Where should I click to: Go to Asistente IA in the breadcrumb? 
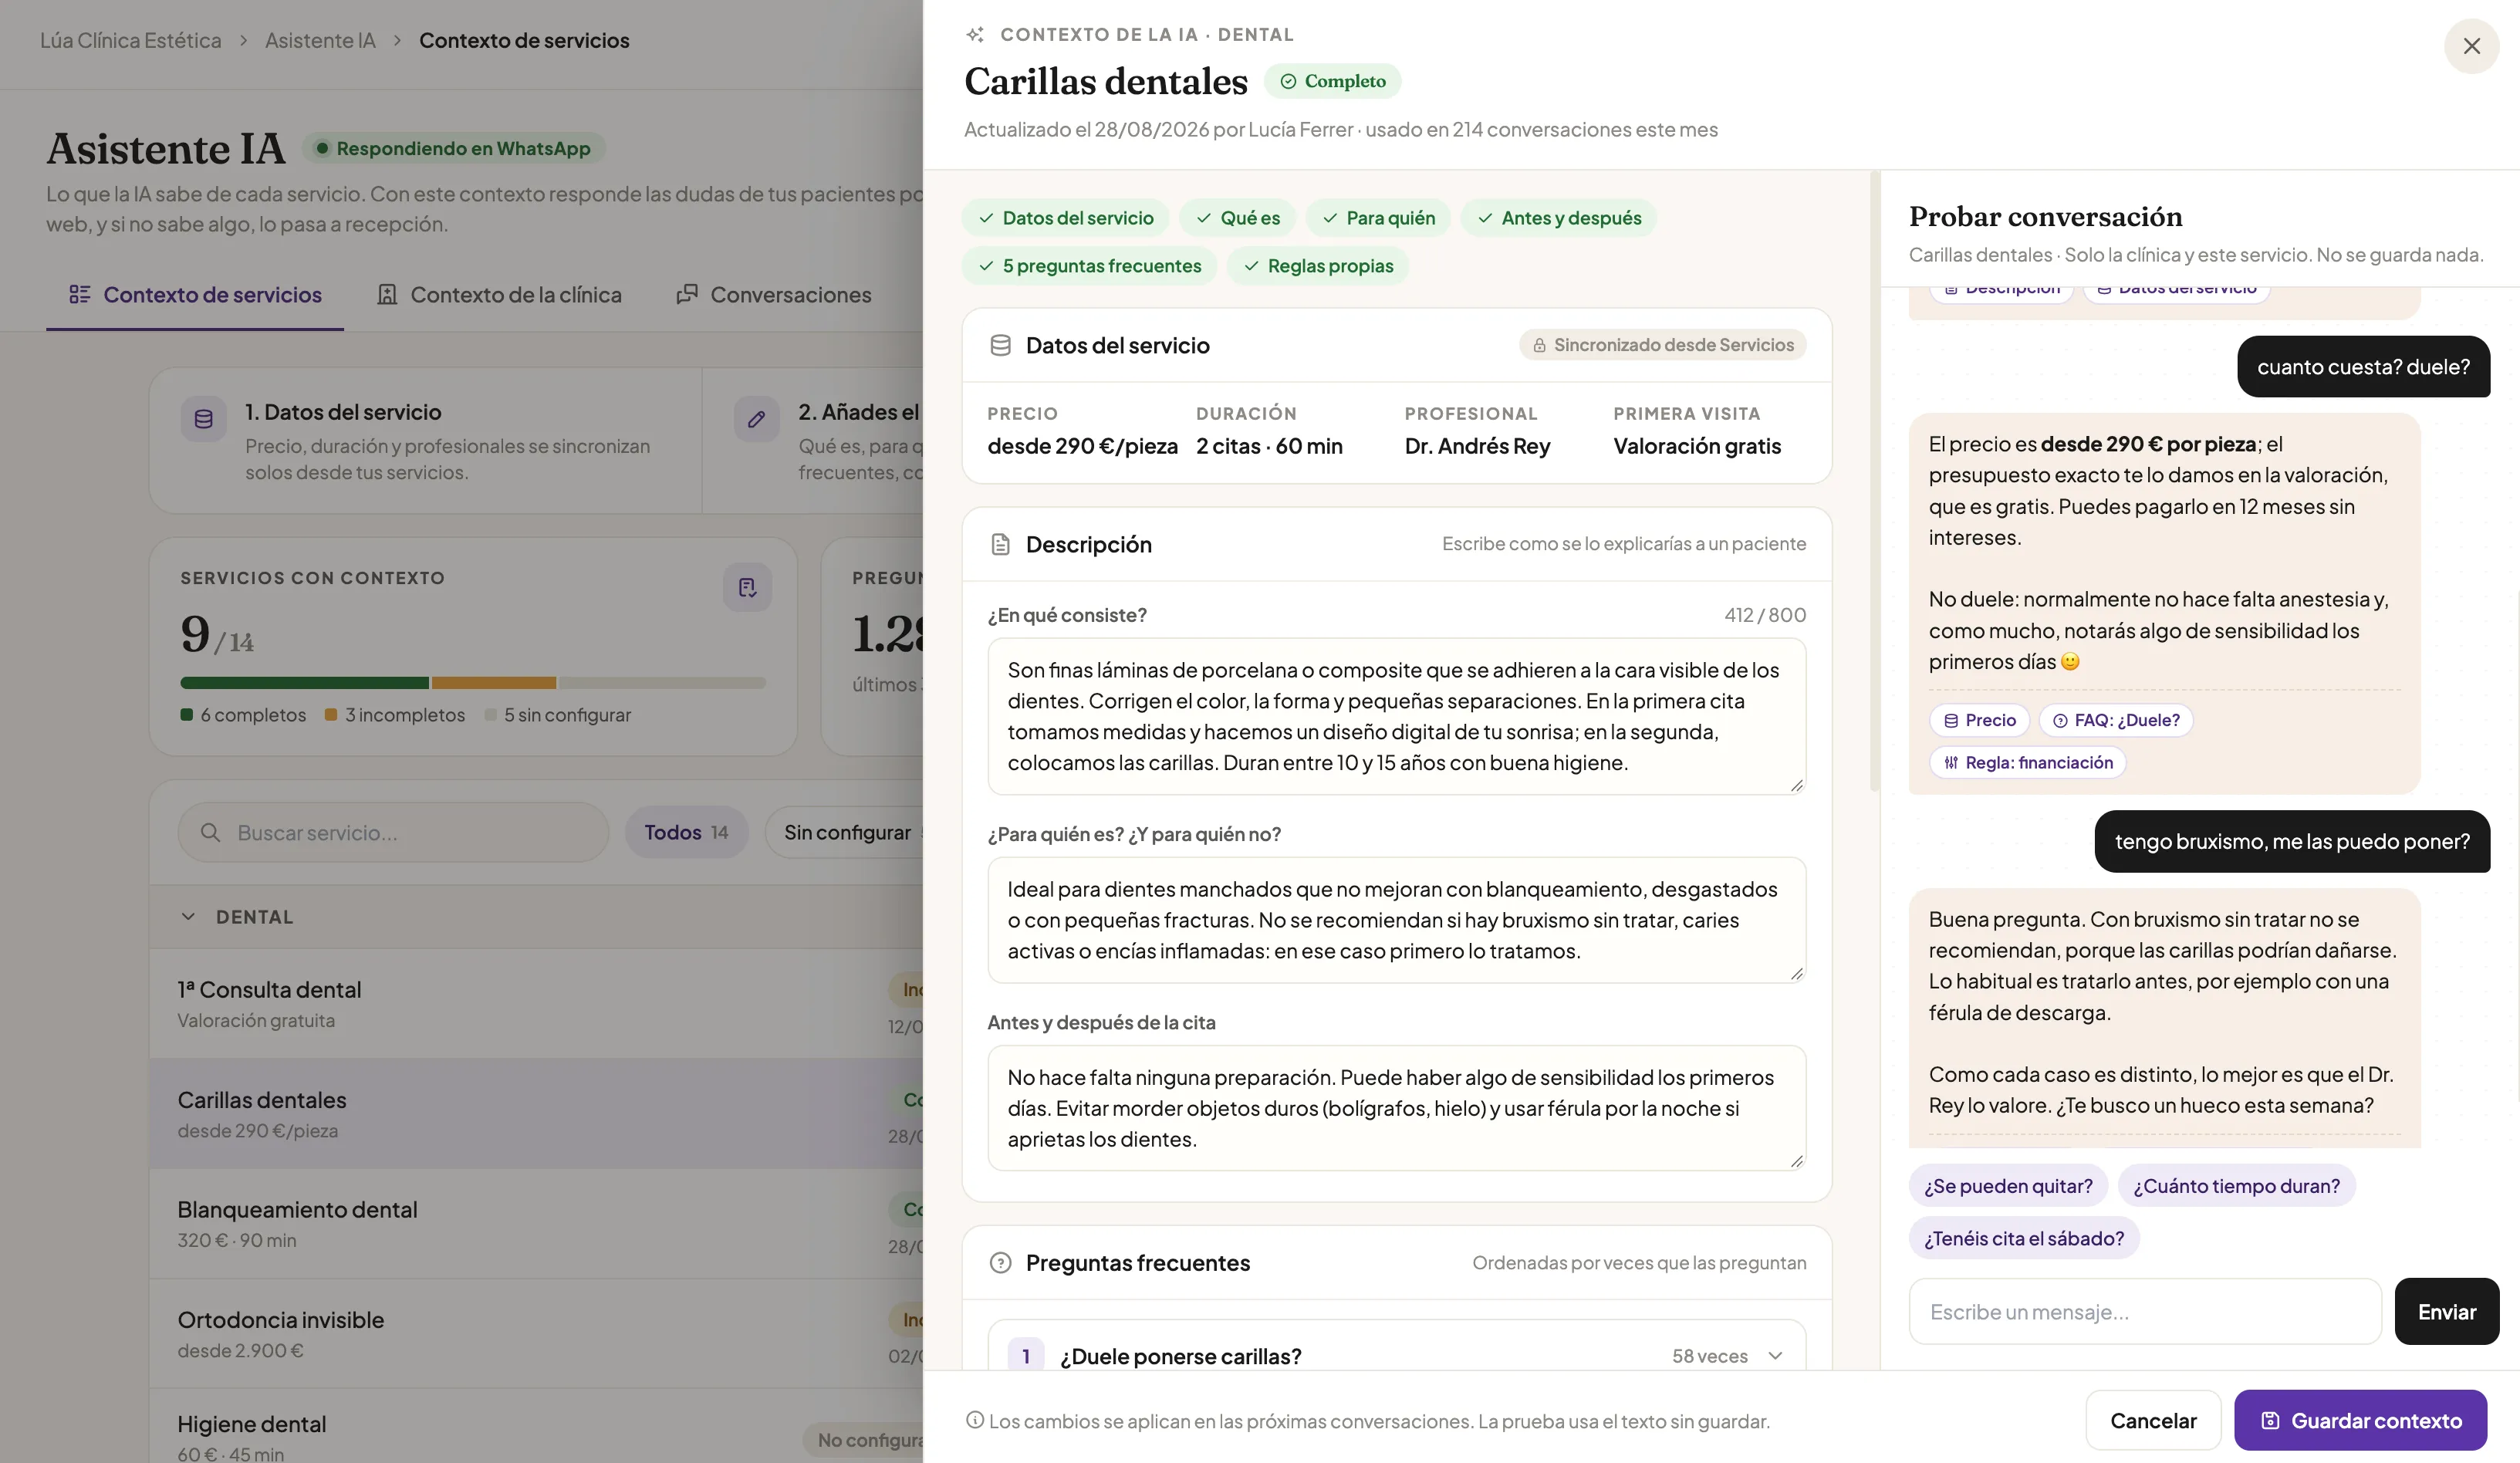point(320,41)
